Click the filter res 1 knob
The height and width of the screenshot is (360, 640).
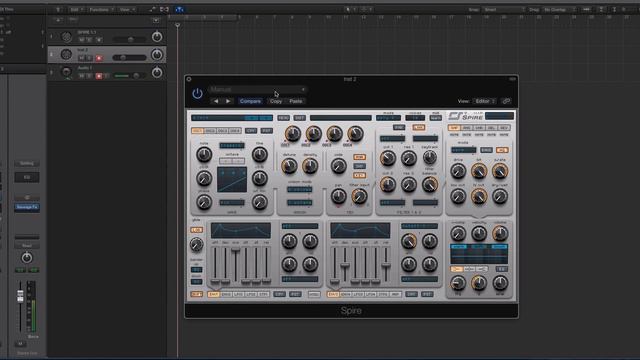pyautogui.click(x=409, y=158)
